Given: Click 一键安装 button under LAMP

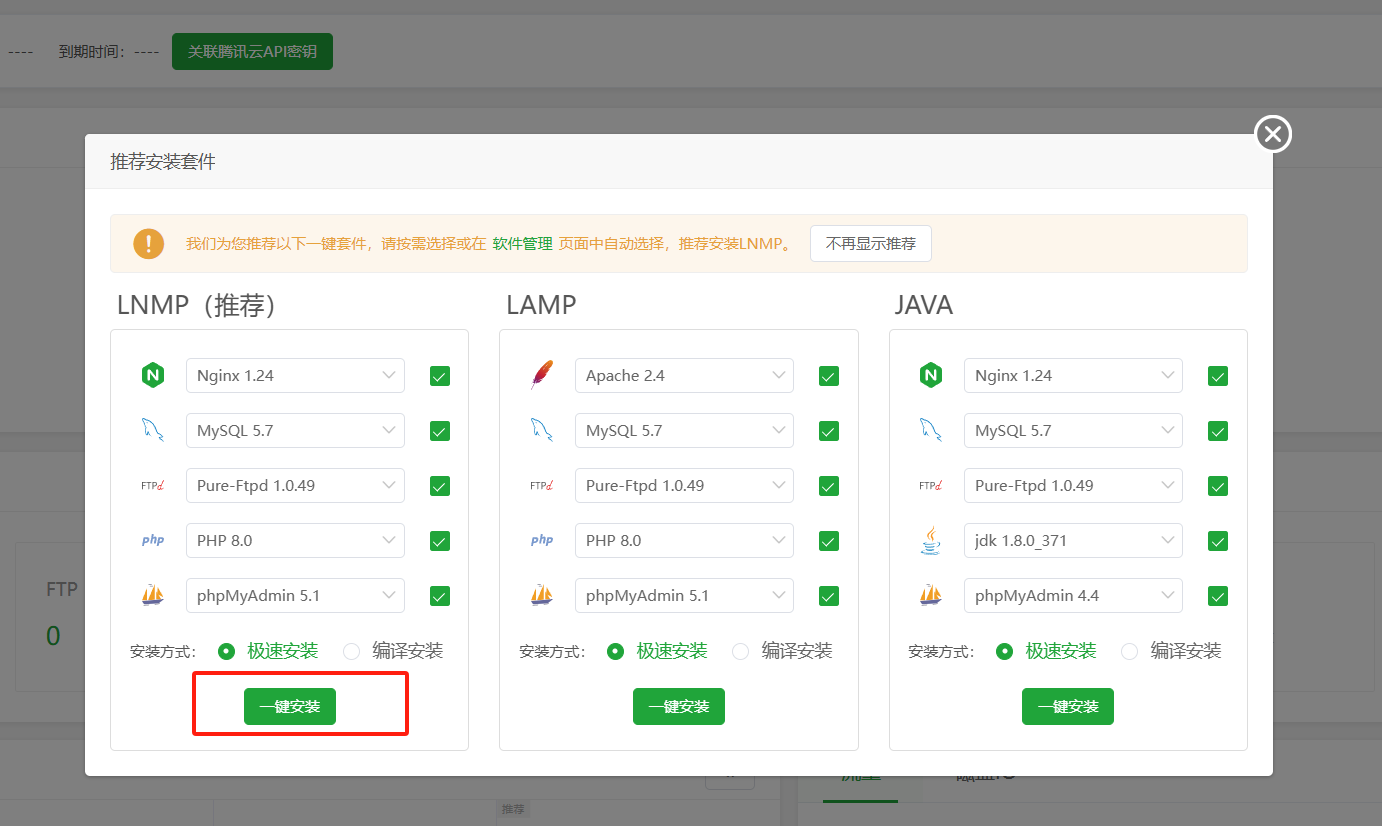Looking at the screenshot, I should coord(679,706).
